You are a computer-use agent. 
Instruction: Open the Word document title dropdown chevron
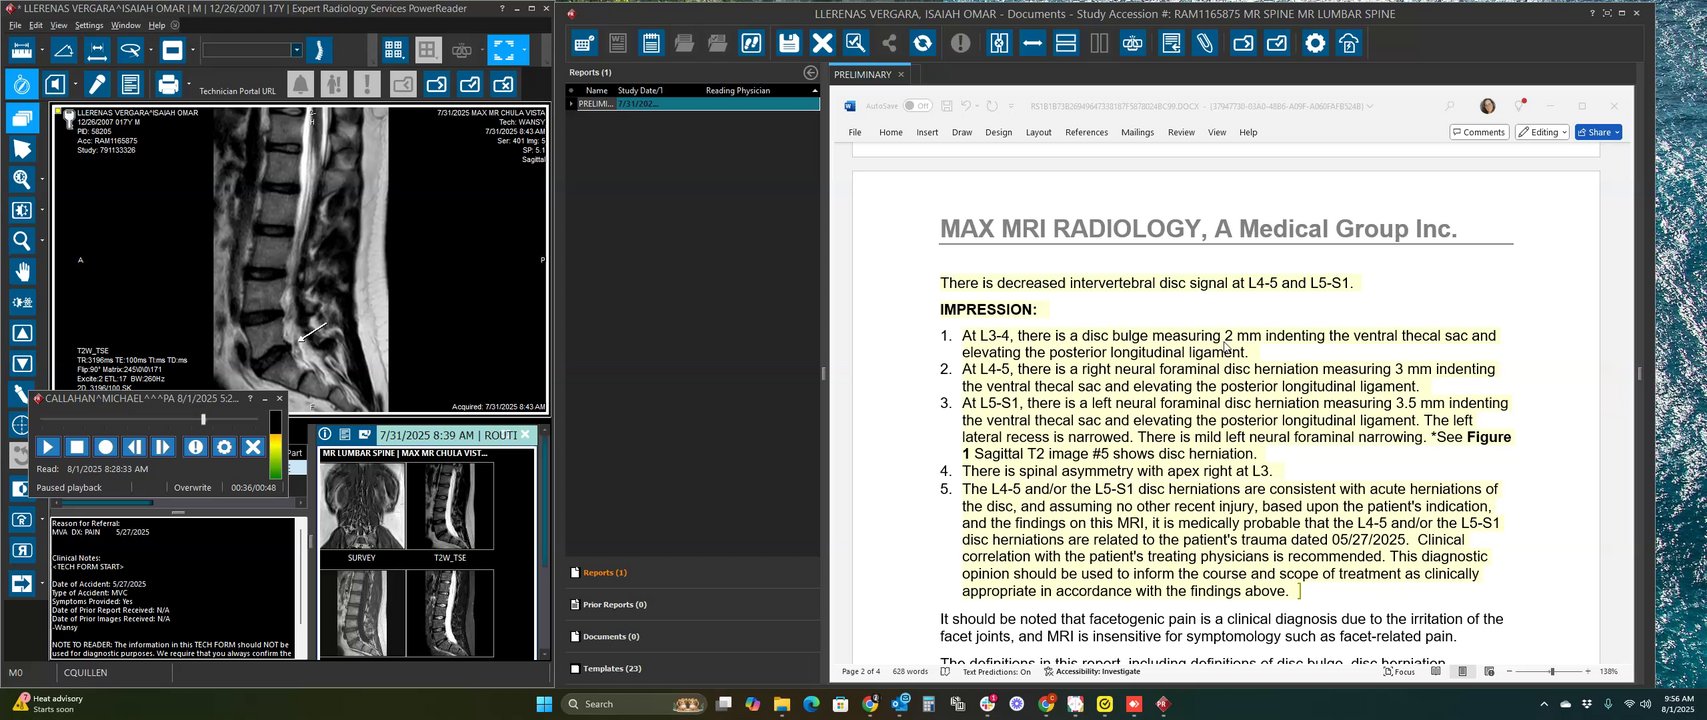(1370, 105)
